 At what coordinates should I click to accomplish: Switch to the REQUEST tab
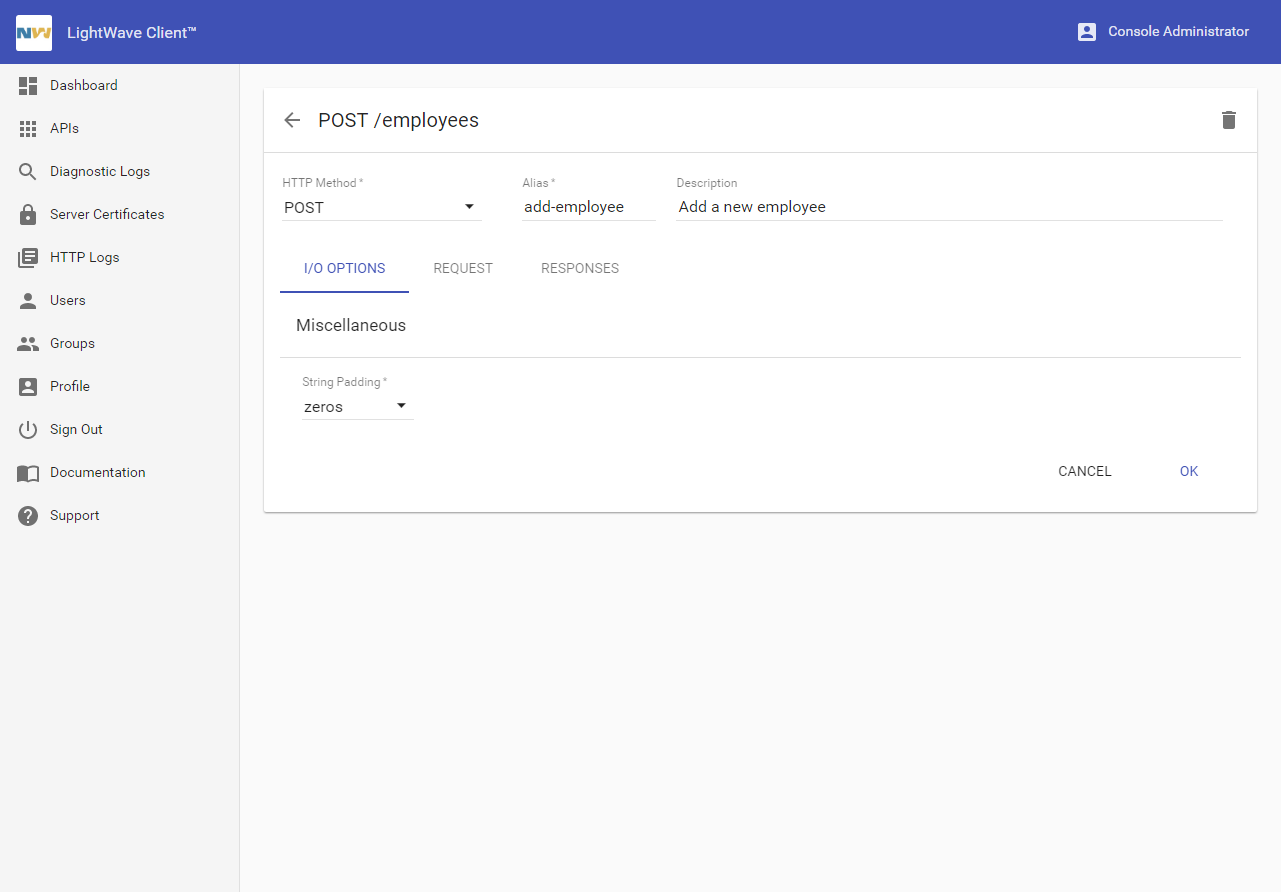click(463, 268)
